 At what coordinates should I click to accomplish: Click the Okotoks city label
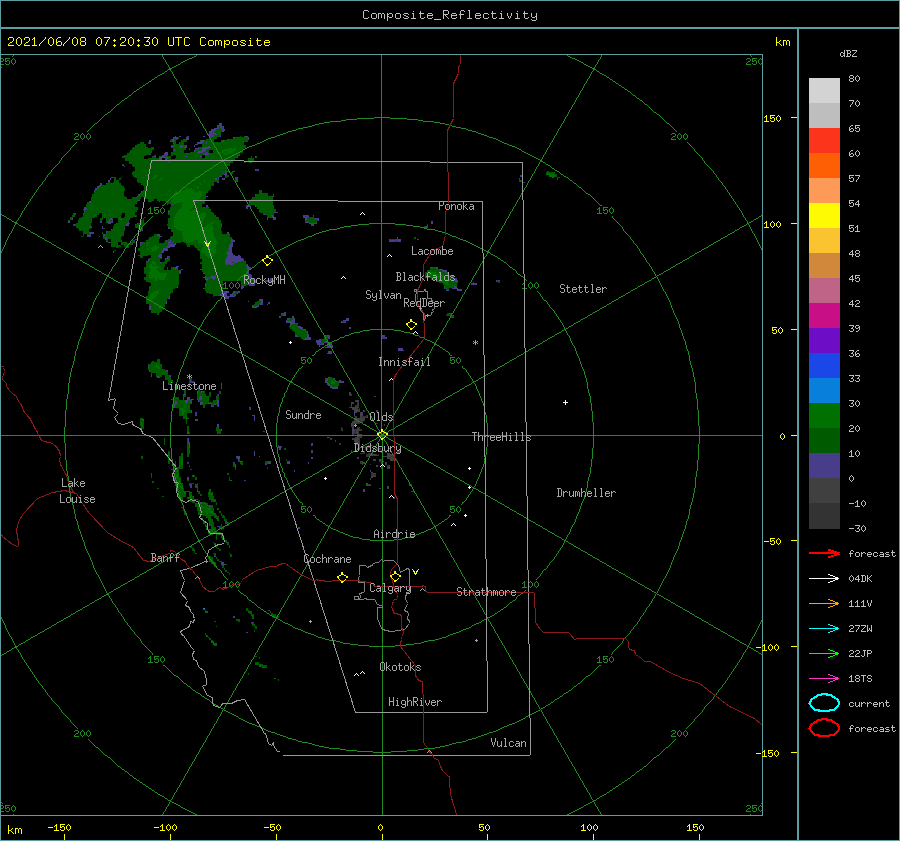(x=400, y=667)
